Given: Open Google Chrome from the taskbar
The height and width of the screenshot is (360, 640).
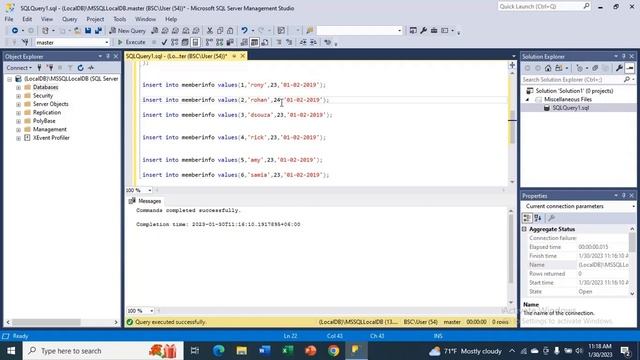Looking at the screenshot, I should pyautogui.click(x=333, y=351).
